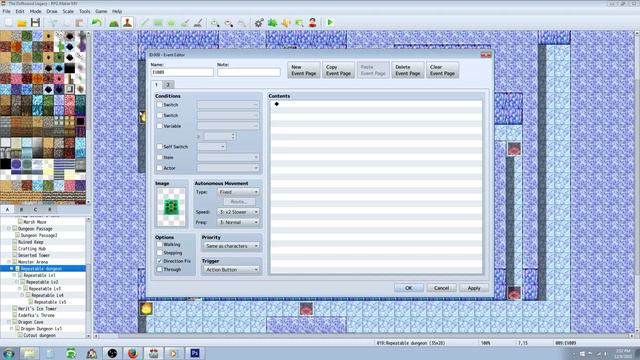Viewport: 640px width, 360px height.
Task: Open the Event Searcher icon
Action: 299,23
